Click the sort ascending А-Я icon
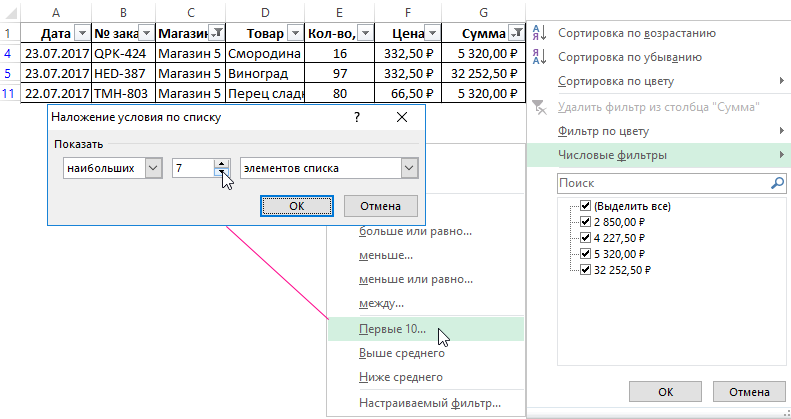This screenshot has width=791, height=419. click(539, 33)
